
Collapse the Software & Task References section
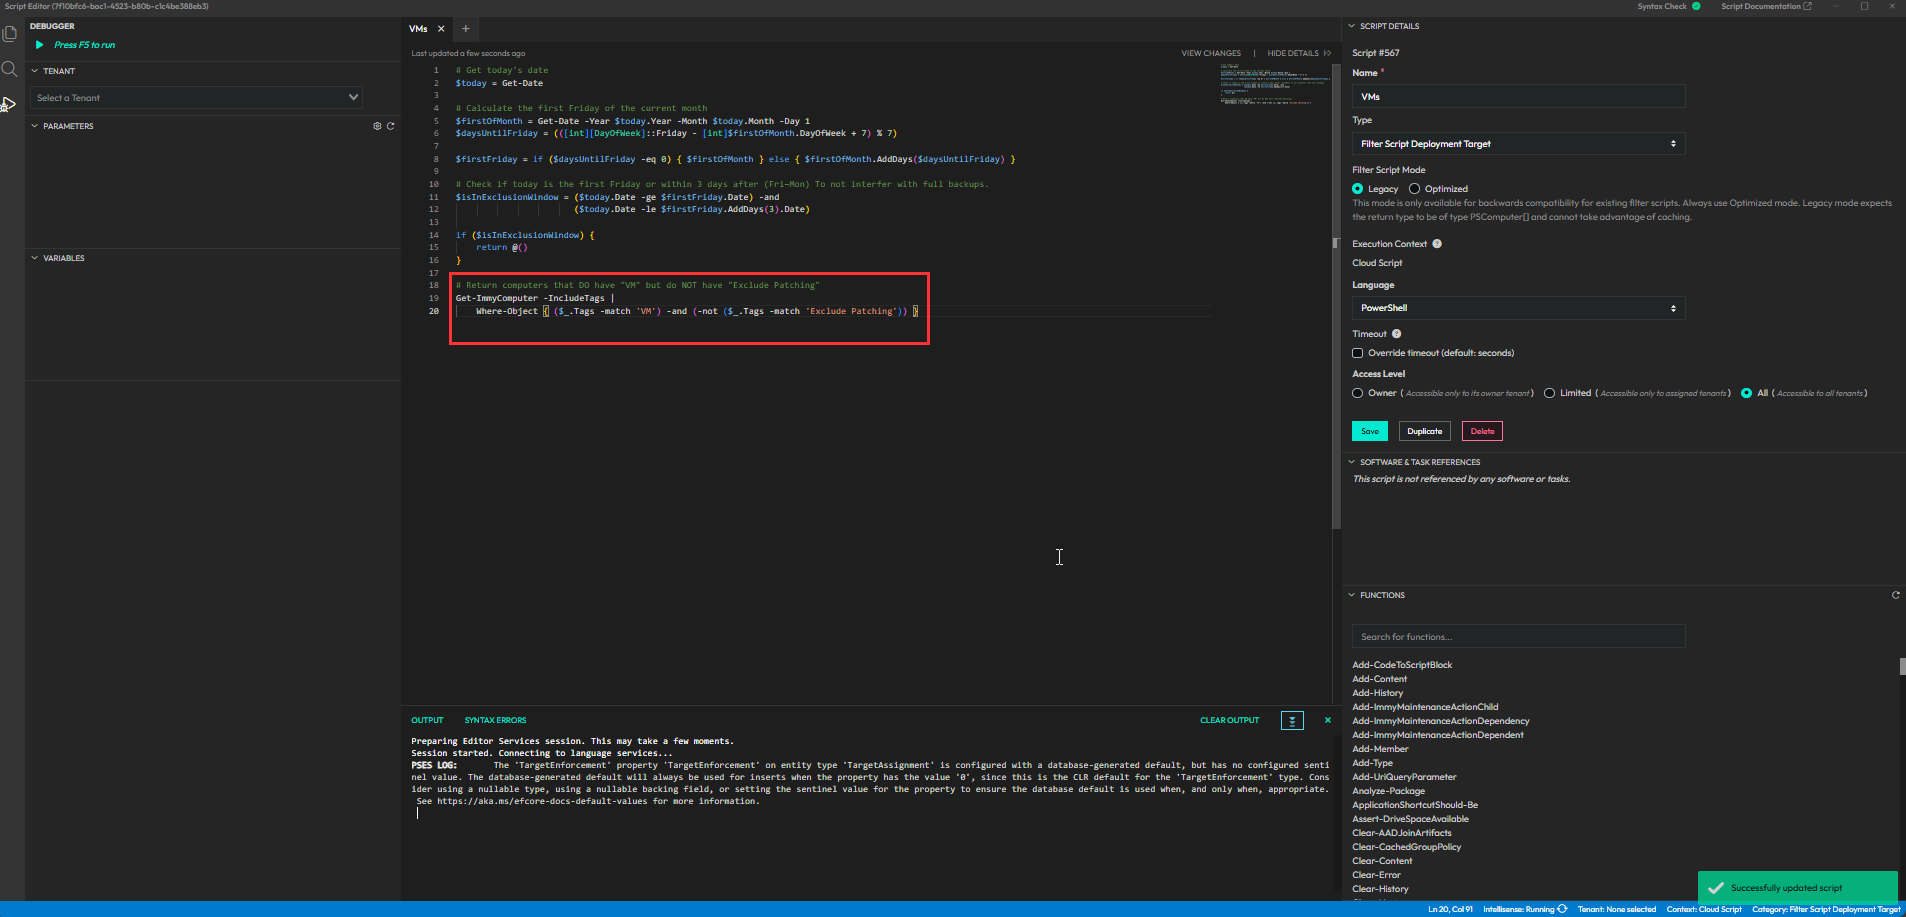coord(1352,462)
